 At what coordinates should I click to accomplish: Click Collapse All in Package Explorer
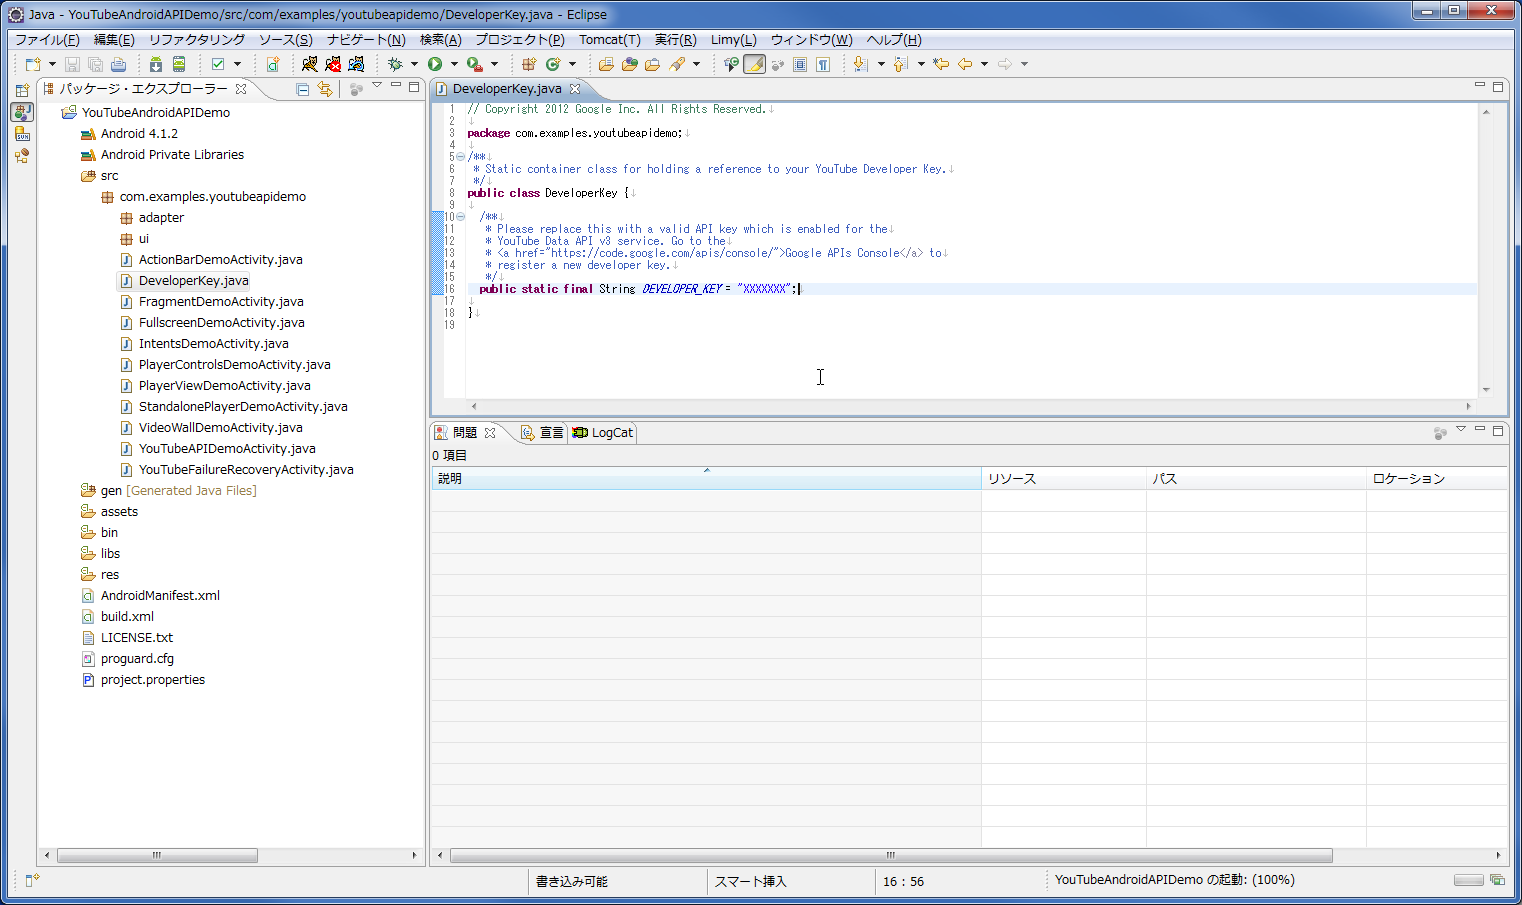pos(303,89)
